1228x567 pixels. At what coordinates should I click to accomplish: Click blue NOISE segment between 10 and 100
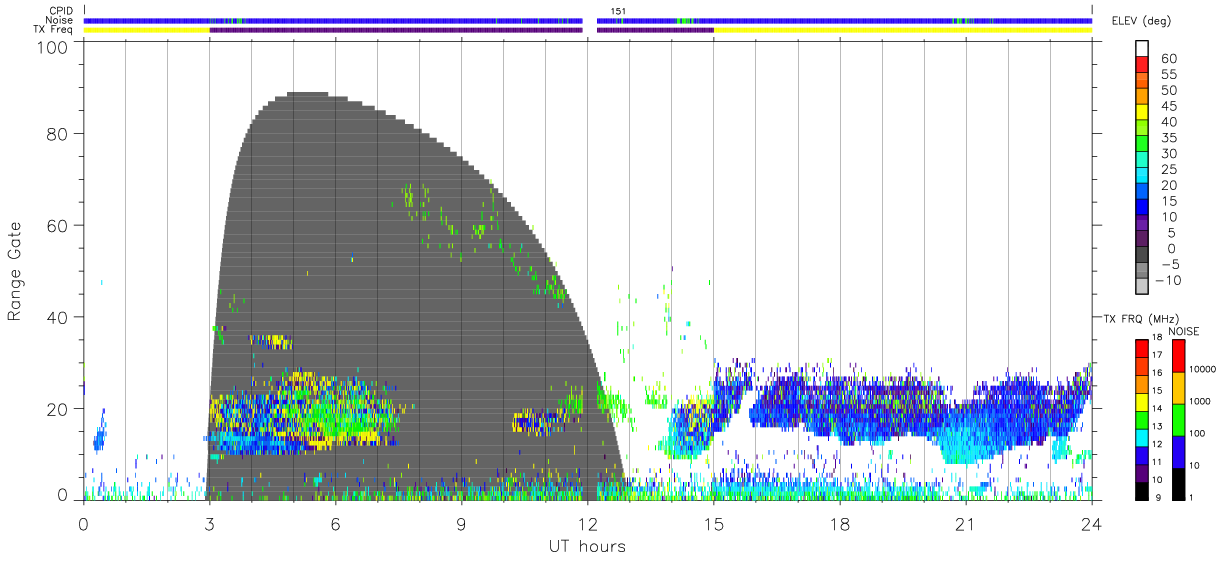pyautogui.click(x=1178, y=451)
